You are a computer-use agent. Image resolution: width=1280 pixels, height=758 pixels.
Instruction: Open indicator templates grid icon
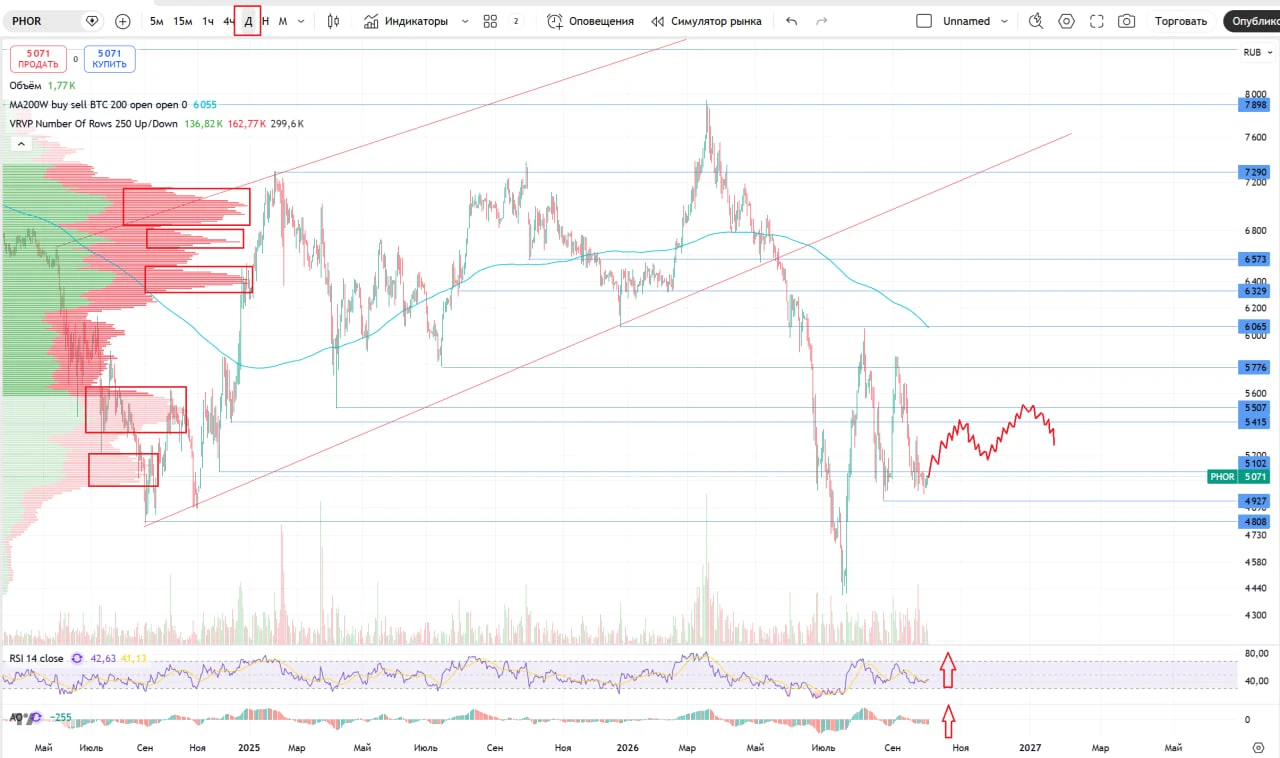click(x=490, y=21)
